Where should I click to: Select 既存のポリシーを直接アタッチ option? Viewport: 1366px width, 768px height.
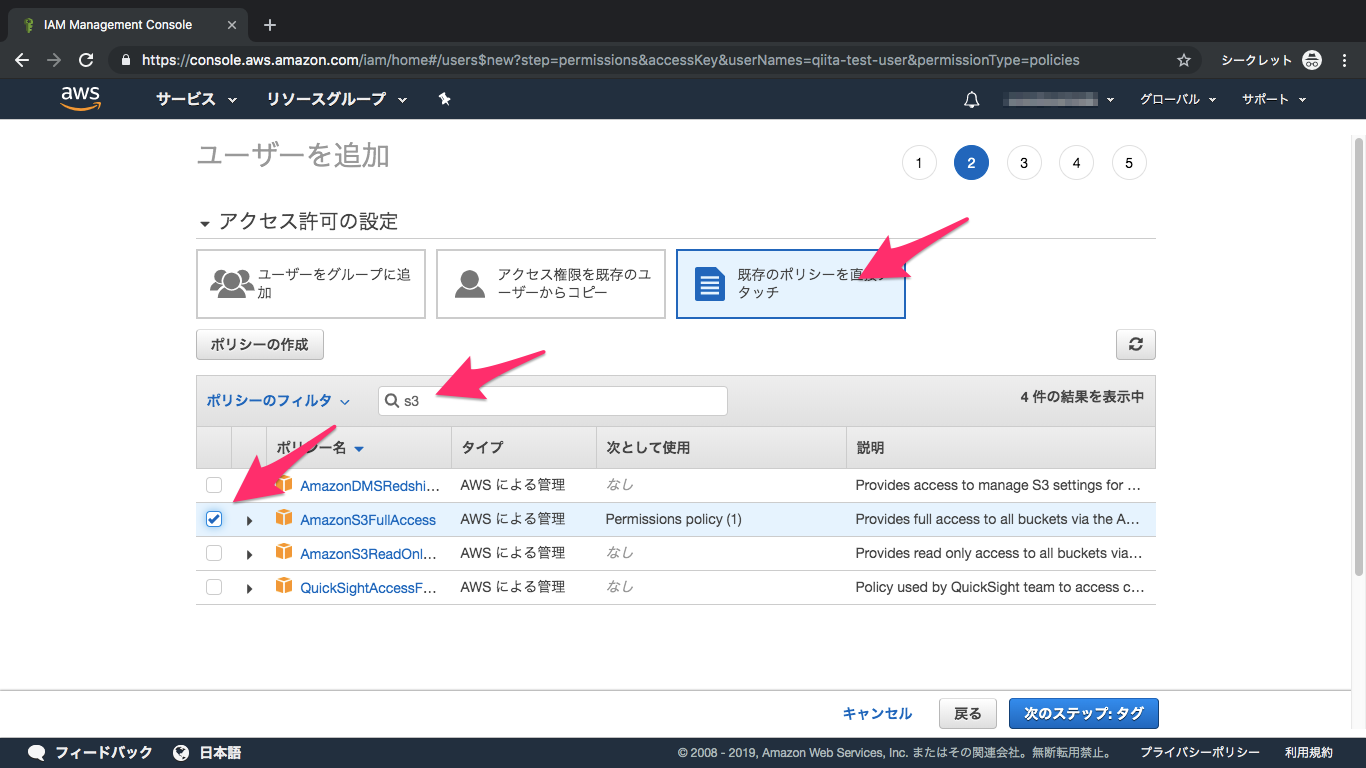(x=791, y=284)
